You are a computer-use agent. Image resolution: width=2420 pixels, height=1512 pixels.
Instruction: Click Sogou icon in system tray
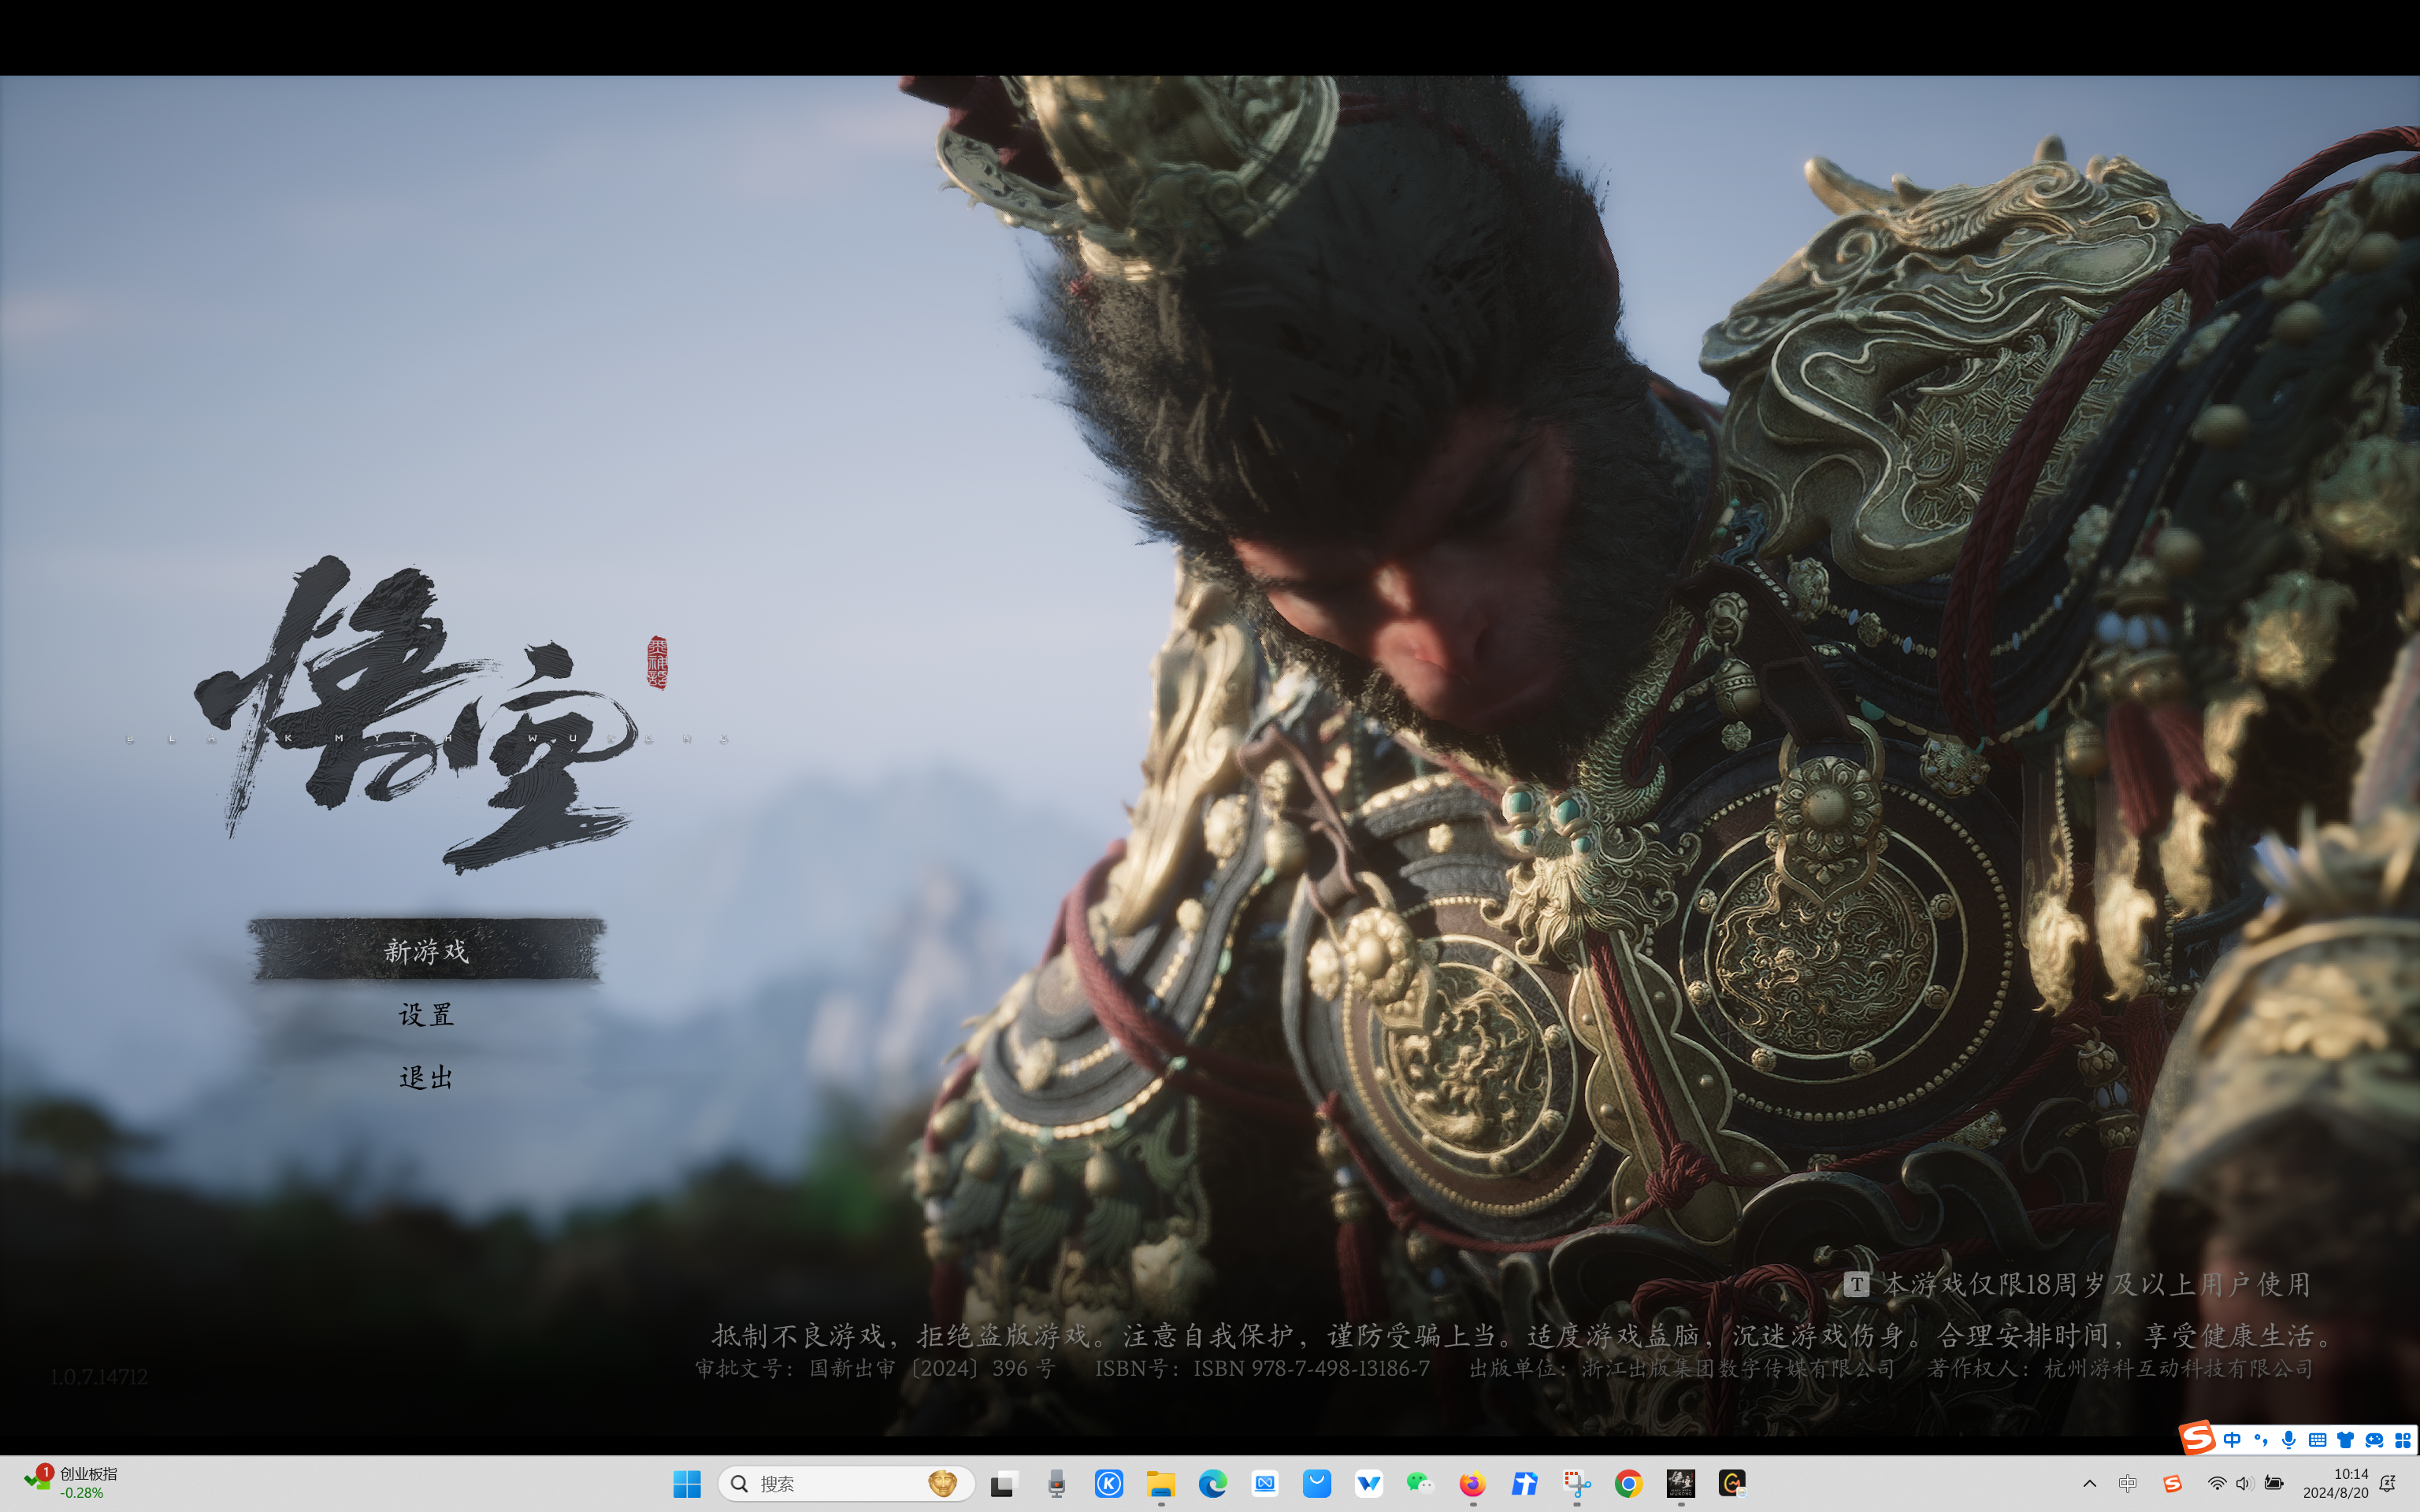pos(2172,1484)
